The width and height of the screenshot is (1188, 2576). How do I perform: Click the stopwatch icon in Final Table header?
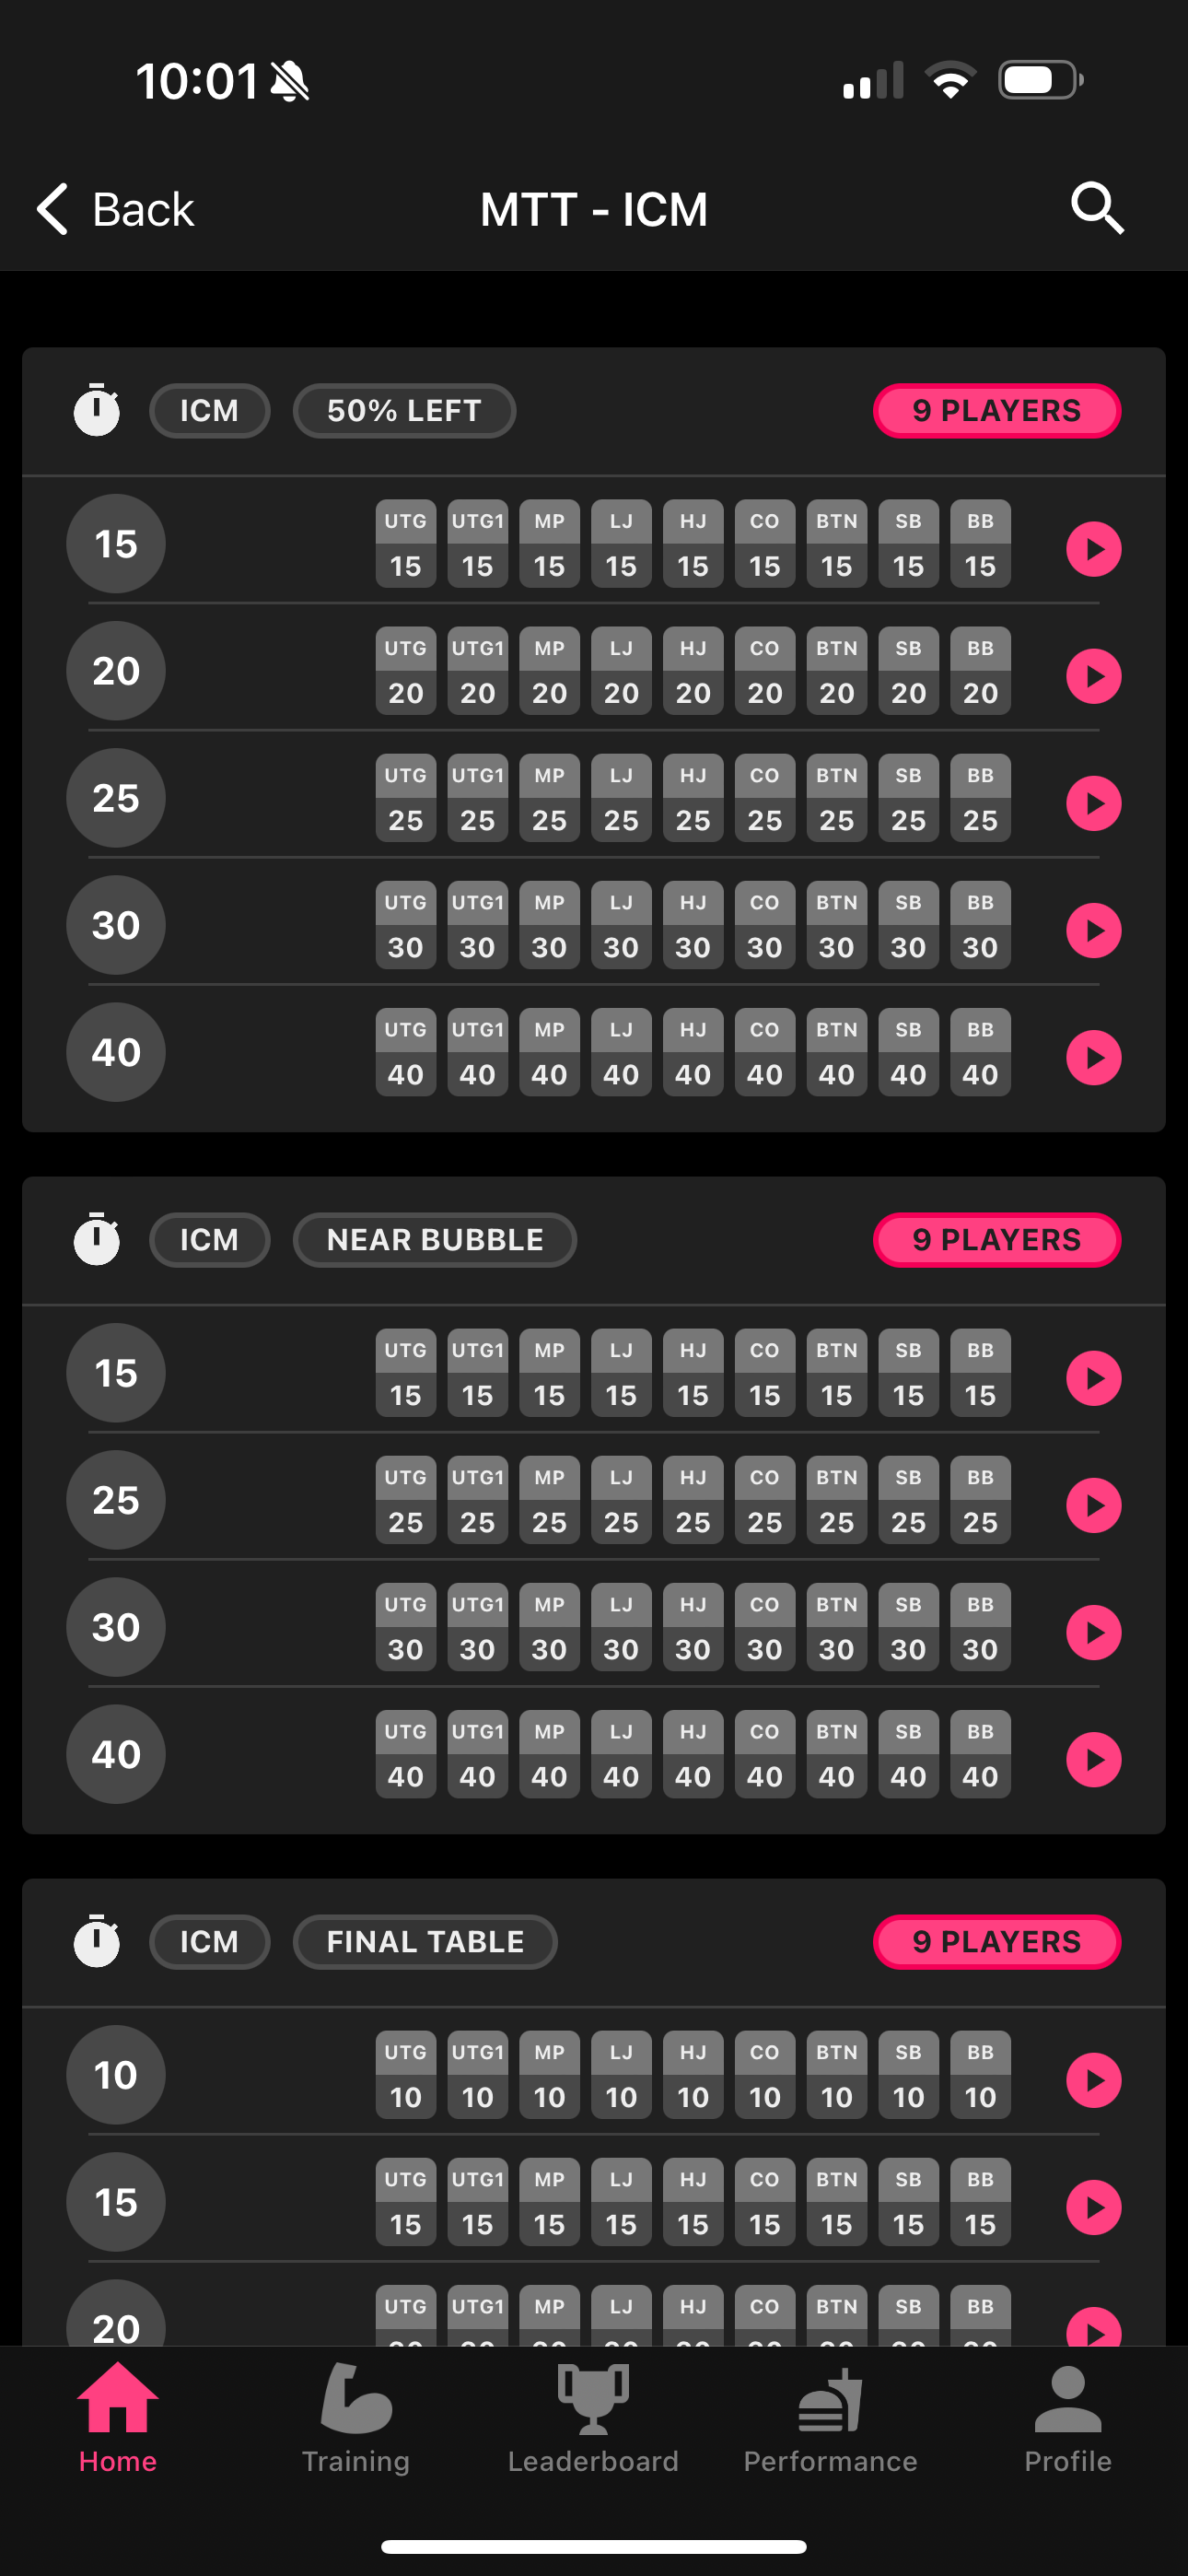(97, 1941)
